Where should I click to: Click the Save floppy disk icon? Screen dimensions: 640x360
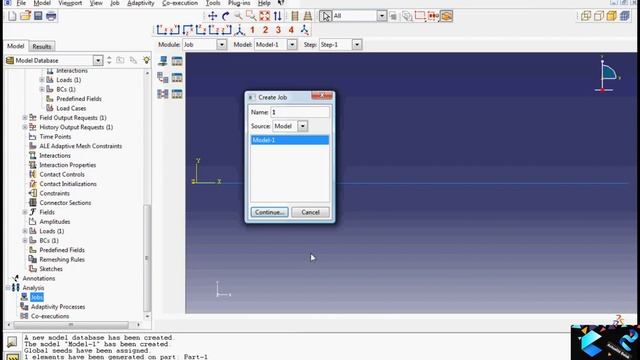(x=38, y=16)
